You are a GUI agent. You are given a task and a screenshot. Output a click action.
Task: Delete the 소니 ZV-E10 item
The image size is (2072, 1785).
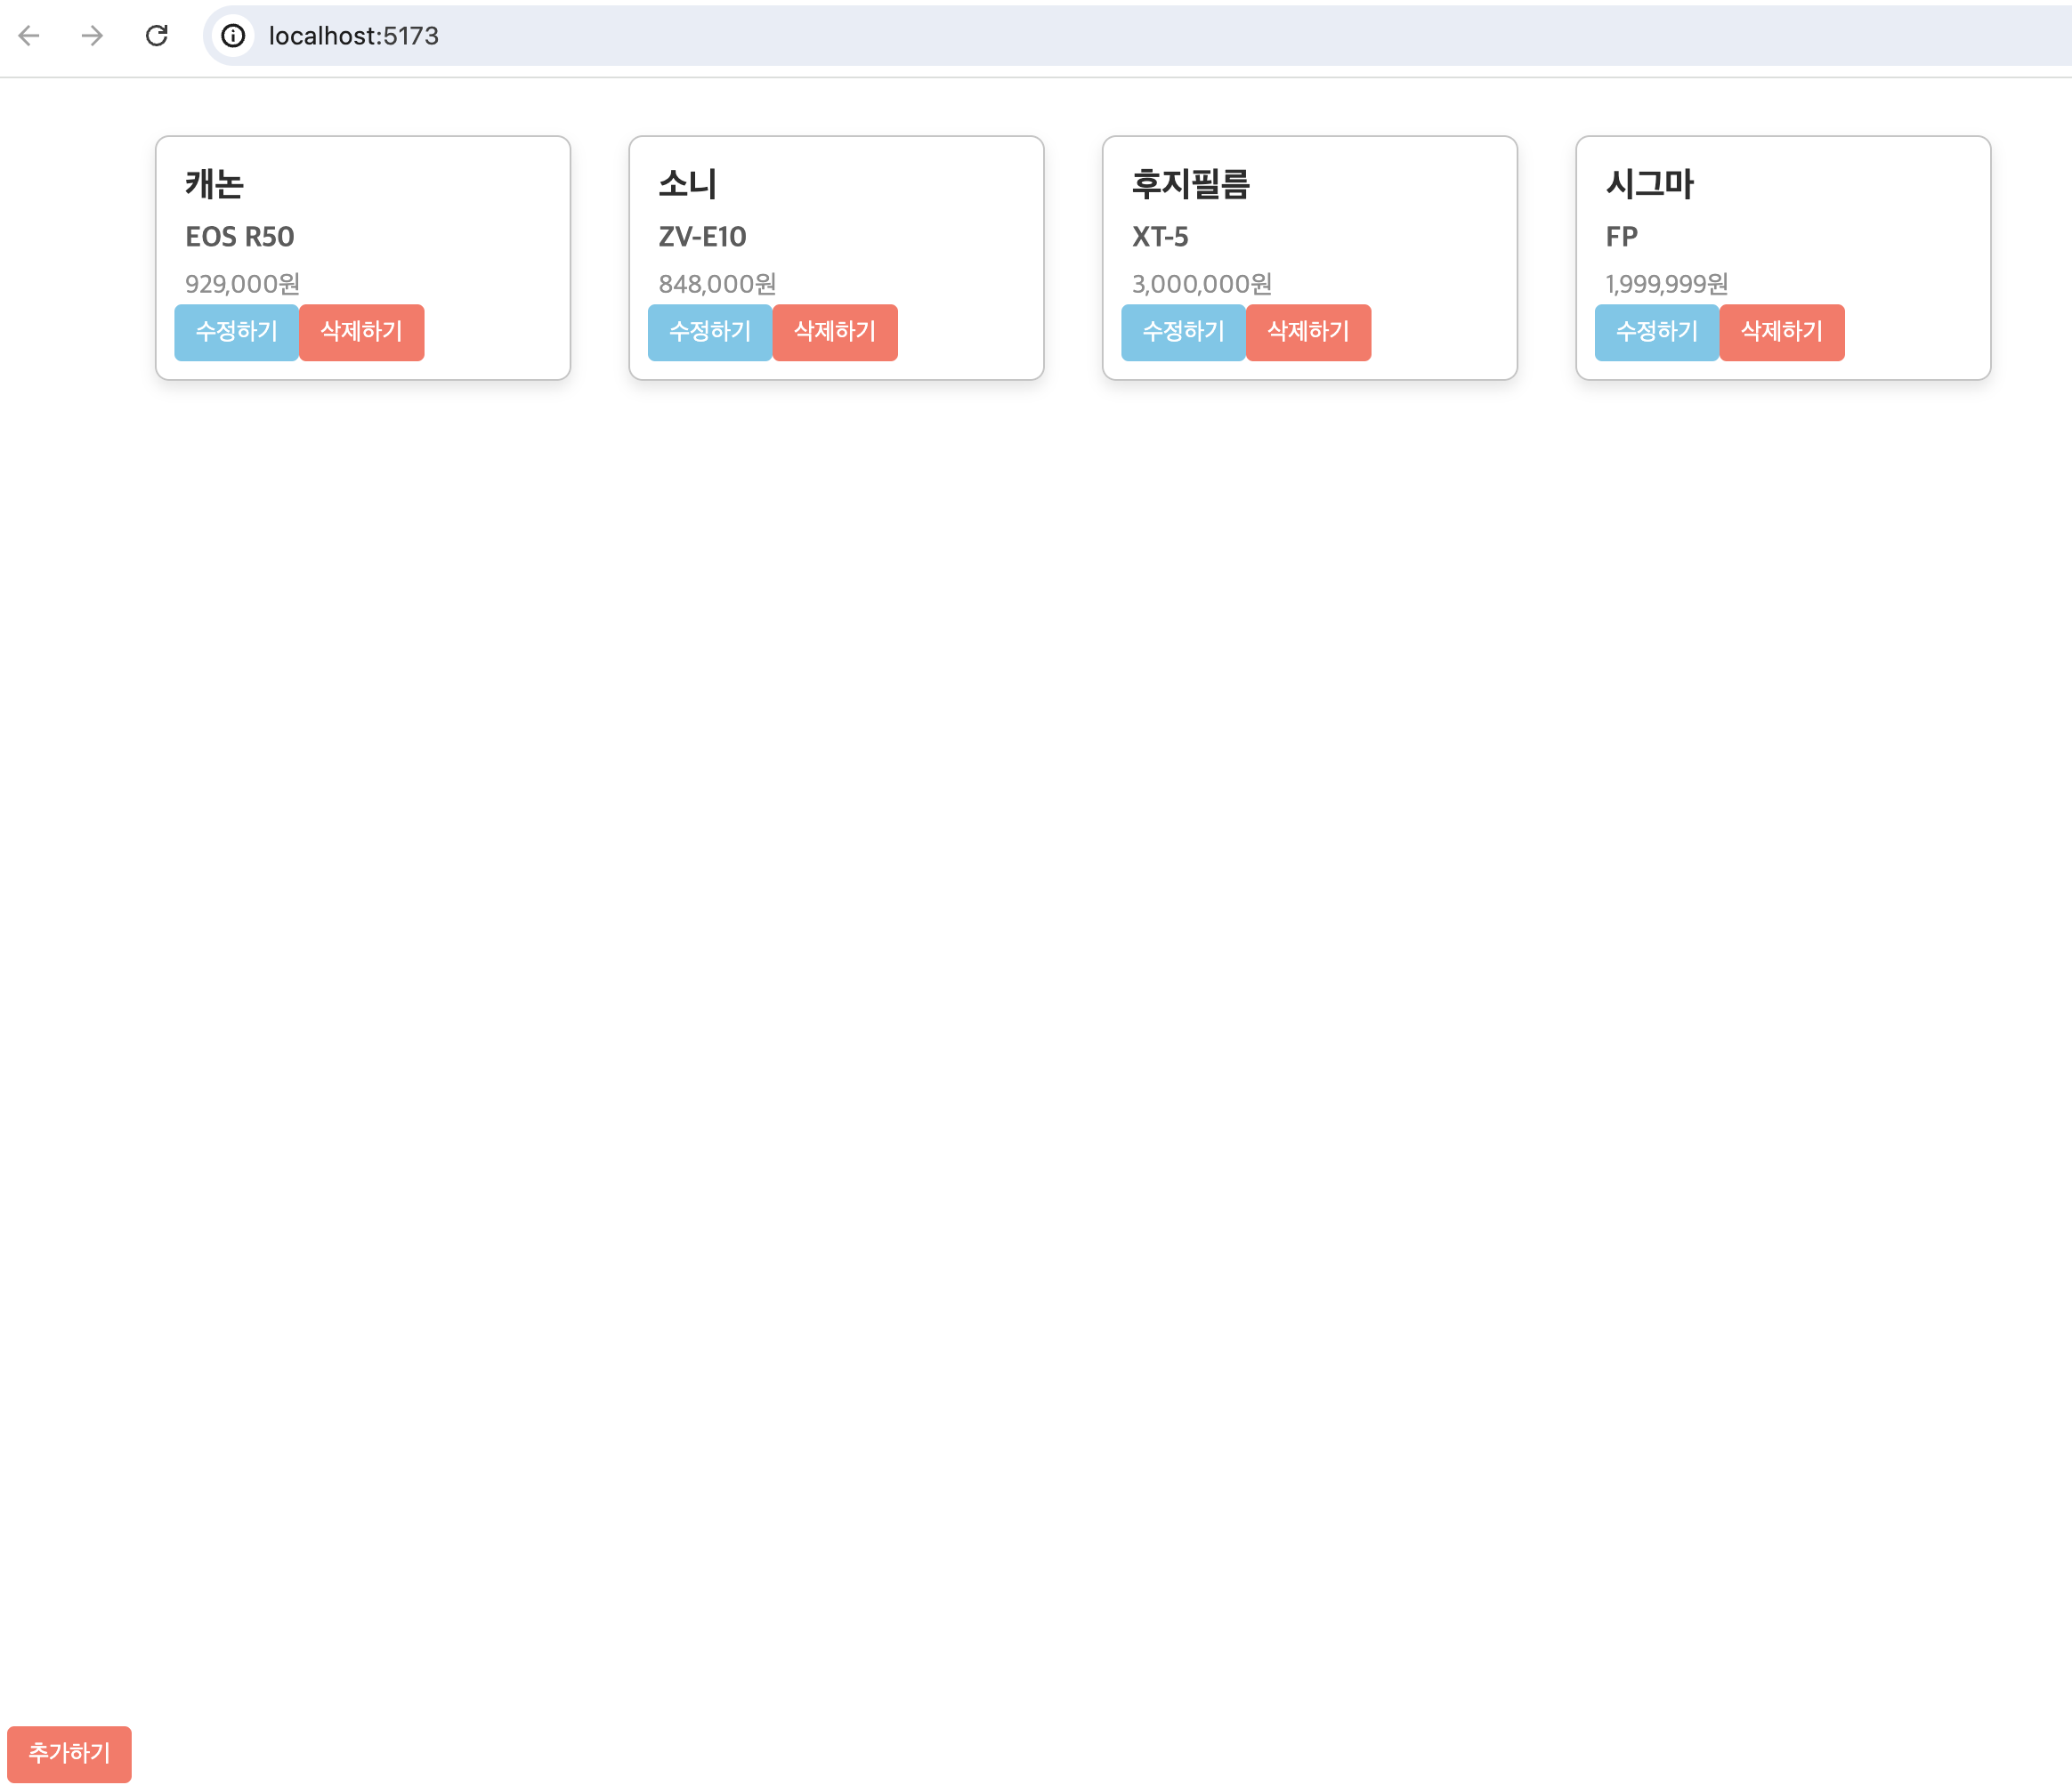pyautogui.click(x=834, y=332)
